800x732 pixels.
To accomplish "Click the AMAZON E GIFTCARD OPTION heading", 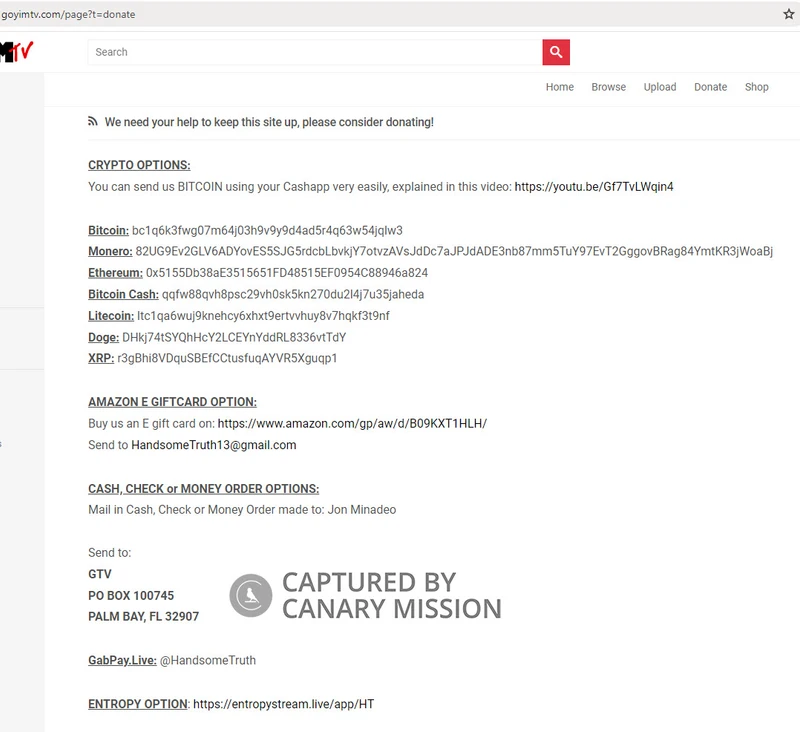I will [172, 402].
